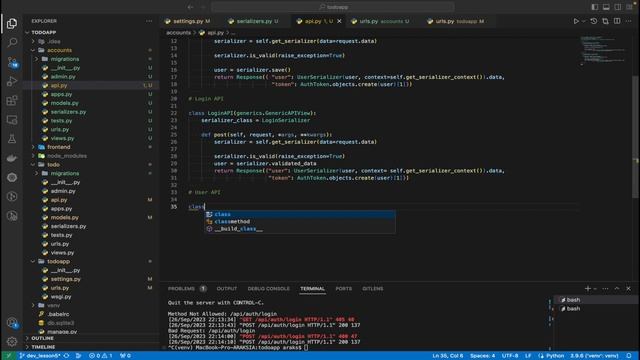Toggle the Primary Side Bar layout icon
Viewport: 640px width, 360px height.
[x=595, y=7]
